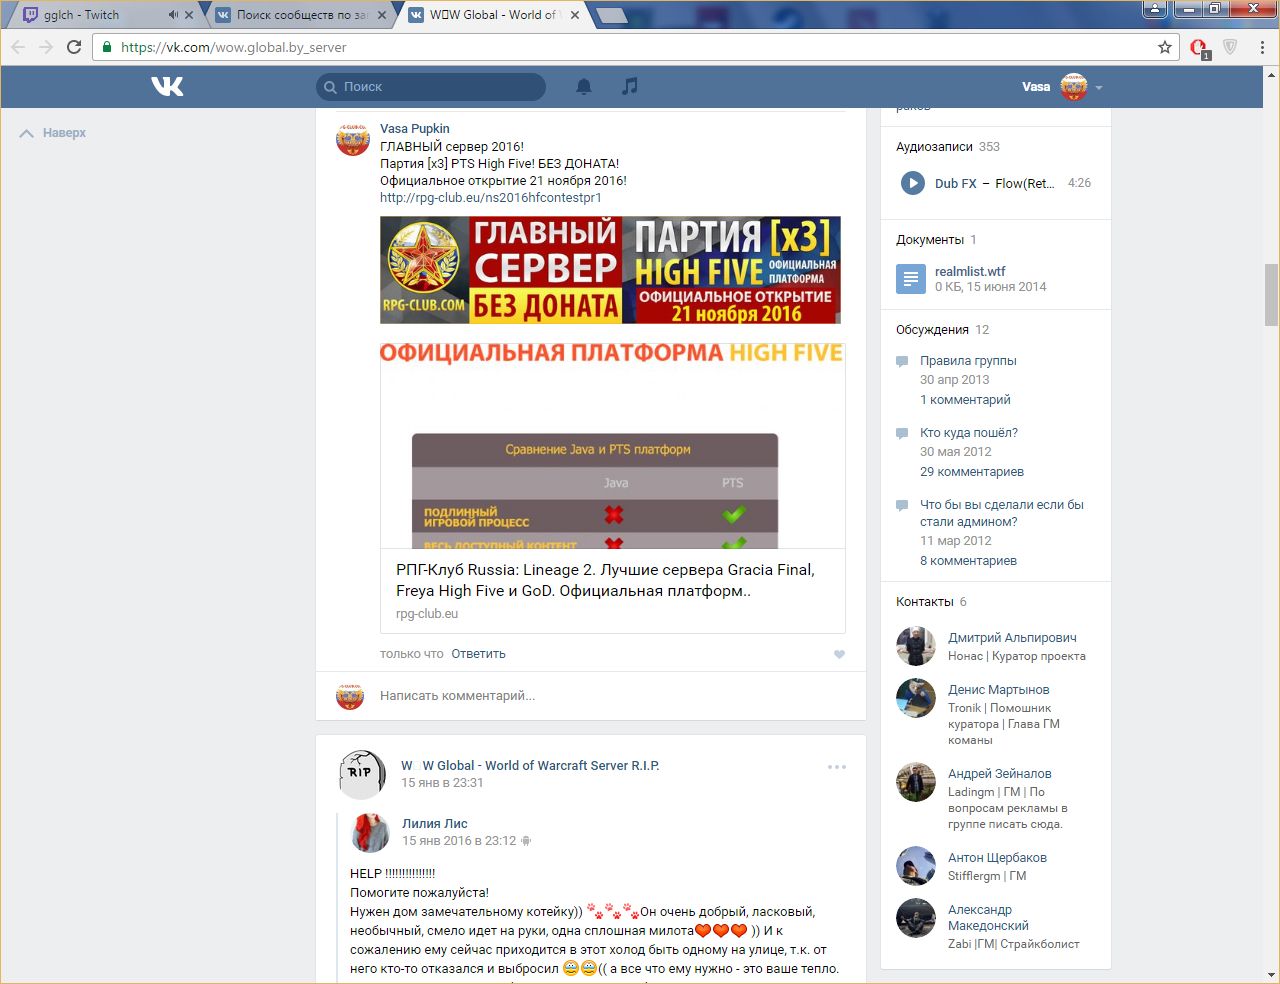Open the notifications bell

tap(584, 87)
